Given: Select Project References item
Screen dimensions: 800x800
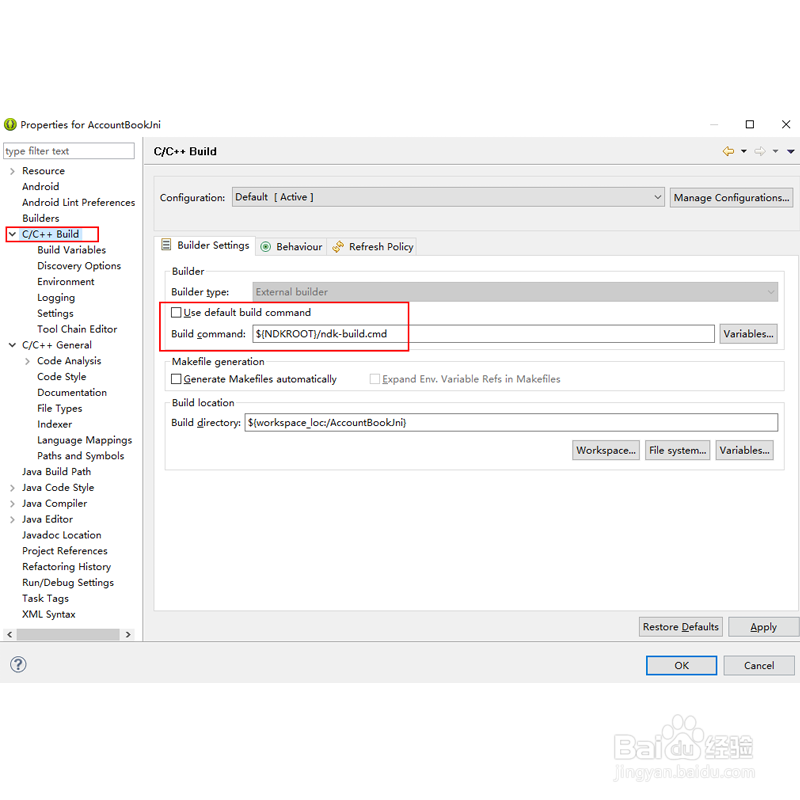Looking at the screenshot, I should [64, 550].
